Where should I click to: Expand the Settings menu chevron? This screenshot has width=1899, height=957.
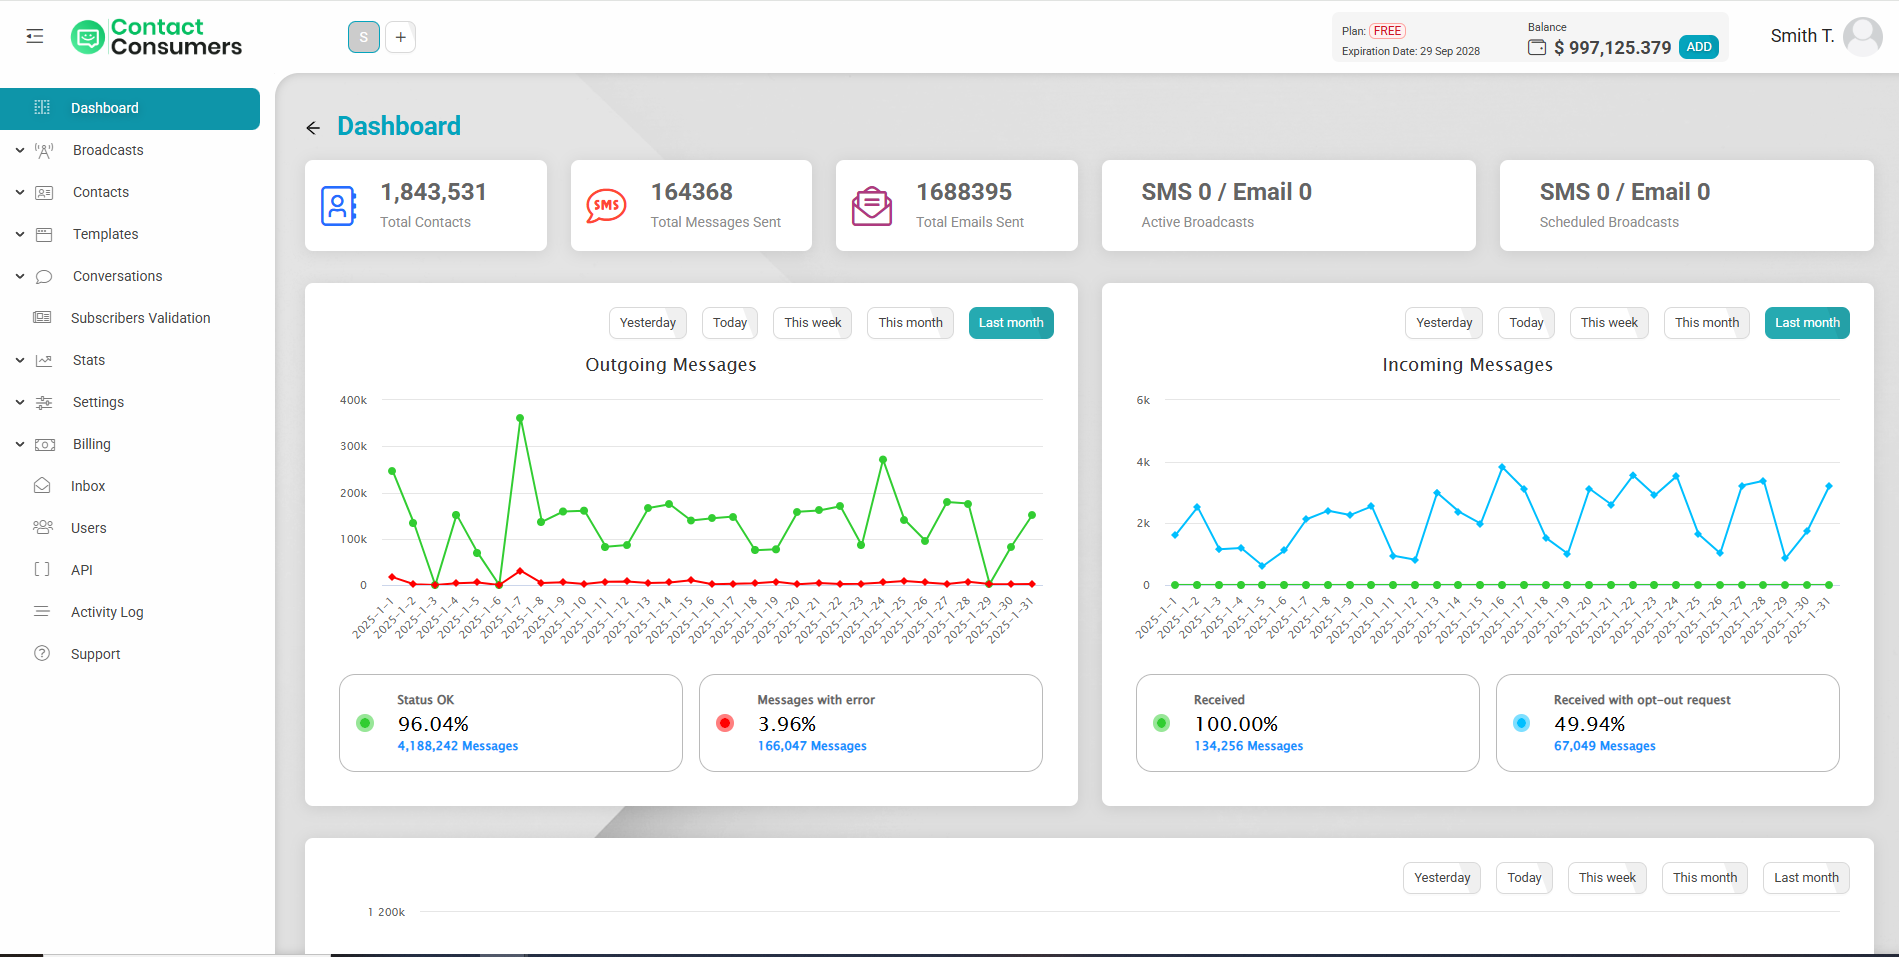tap(20, 402)
